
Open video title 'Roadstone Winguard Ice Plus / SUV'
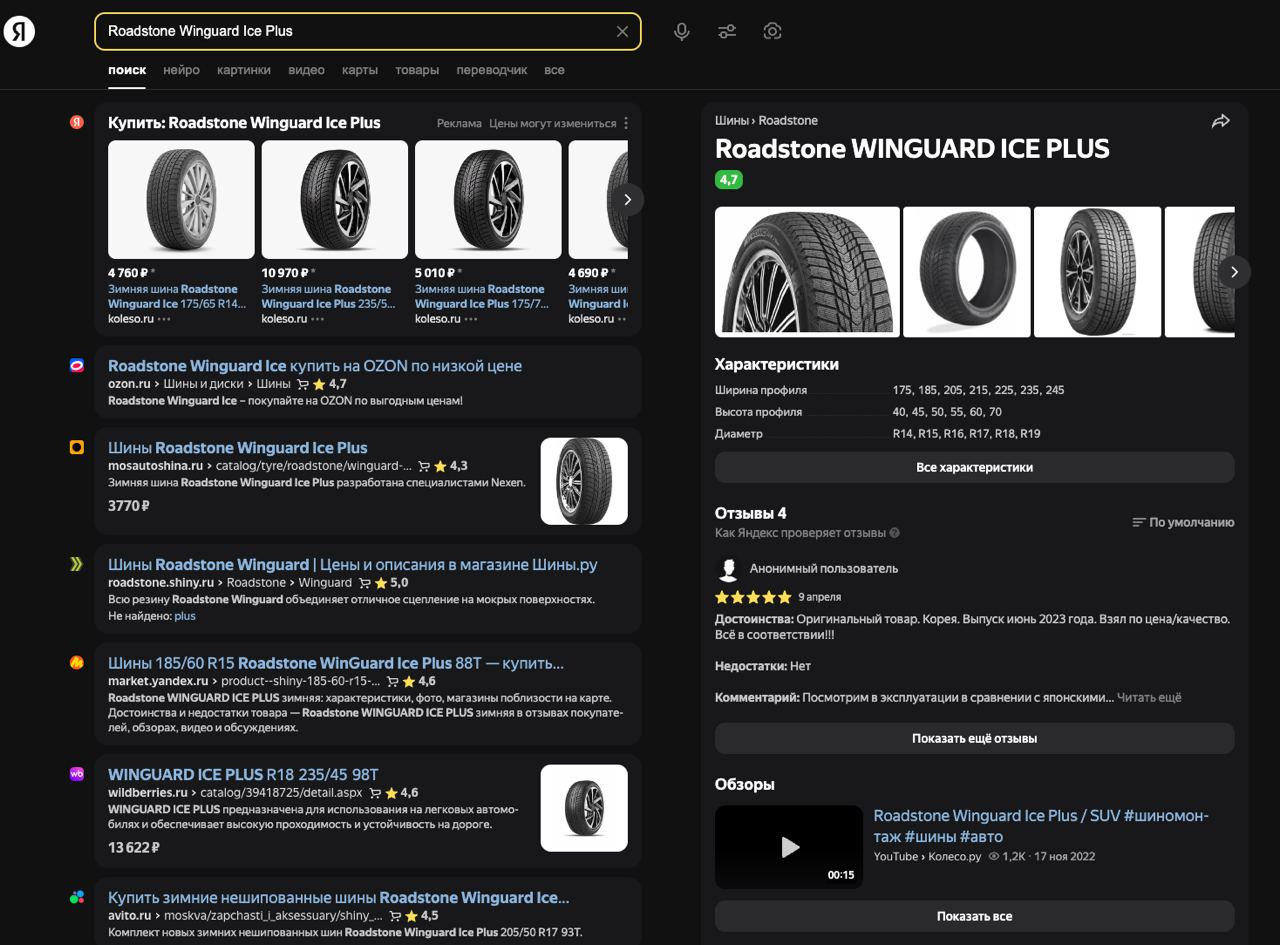(x=1041, y=826)
